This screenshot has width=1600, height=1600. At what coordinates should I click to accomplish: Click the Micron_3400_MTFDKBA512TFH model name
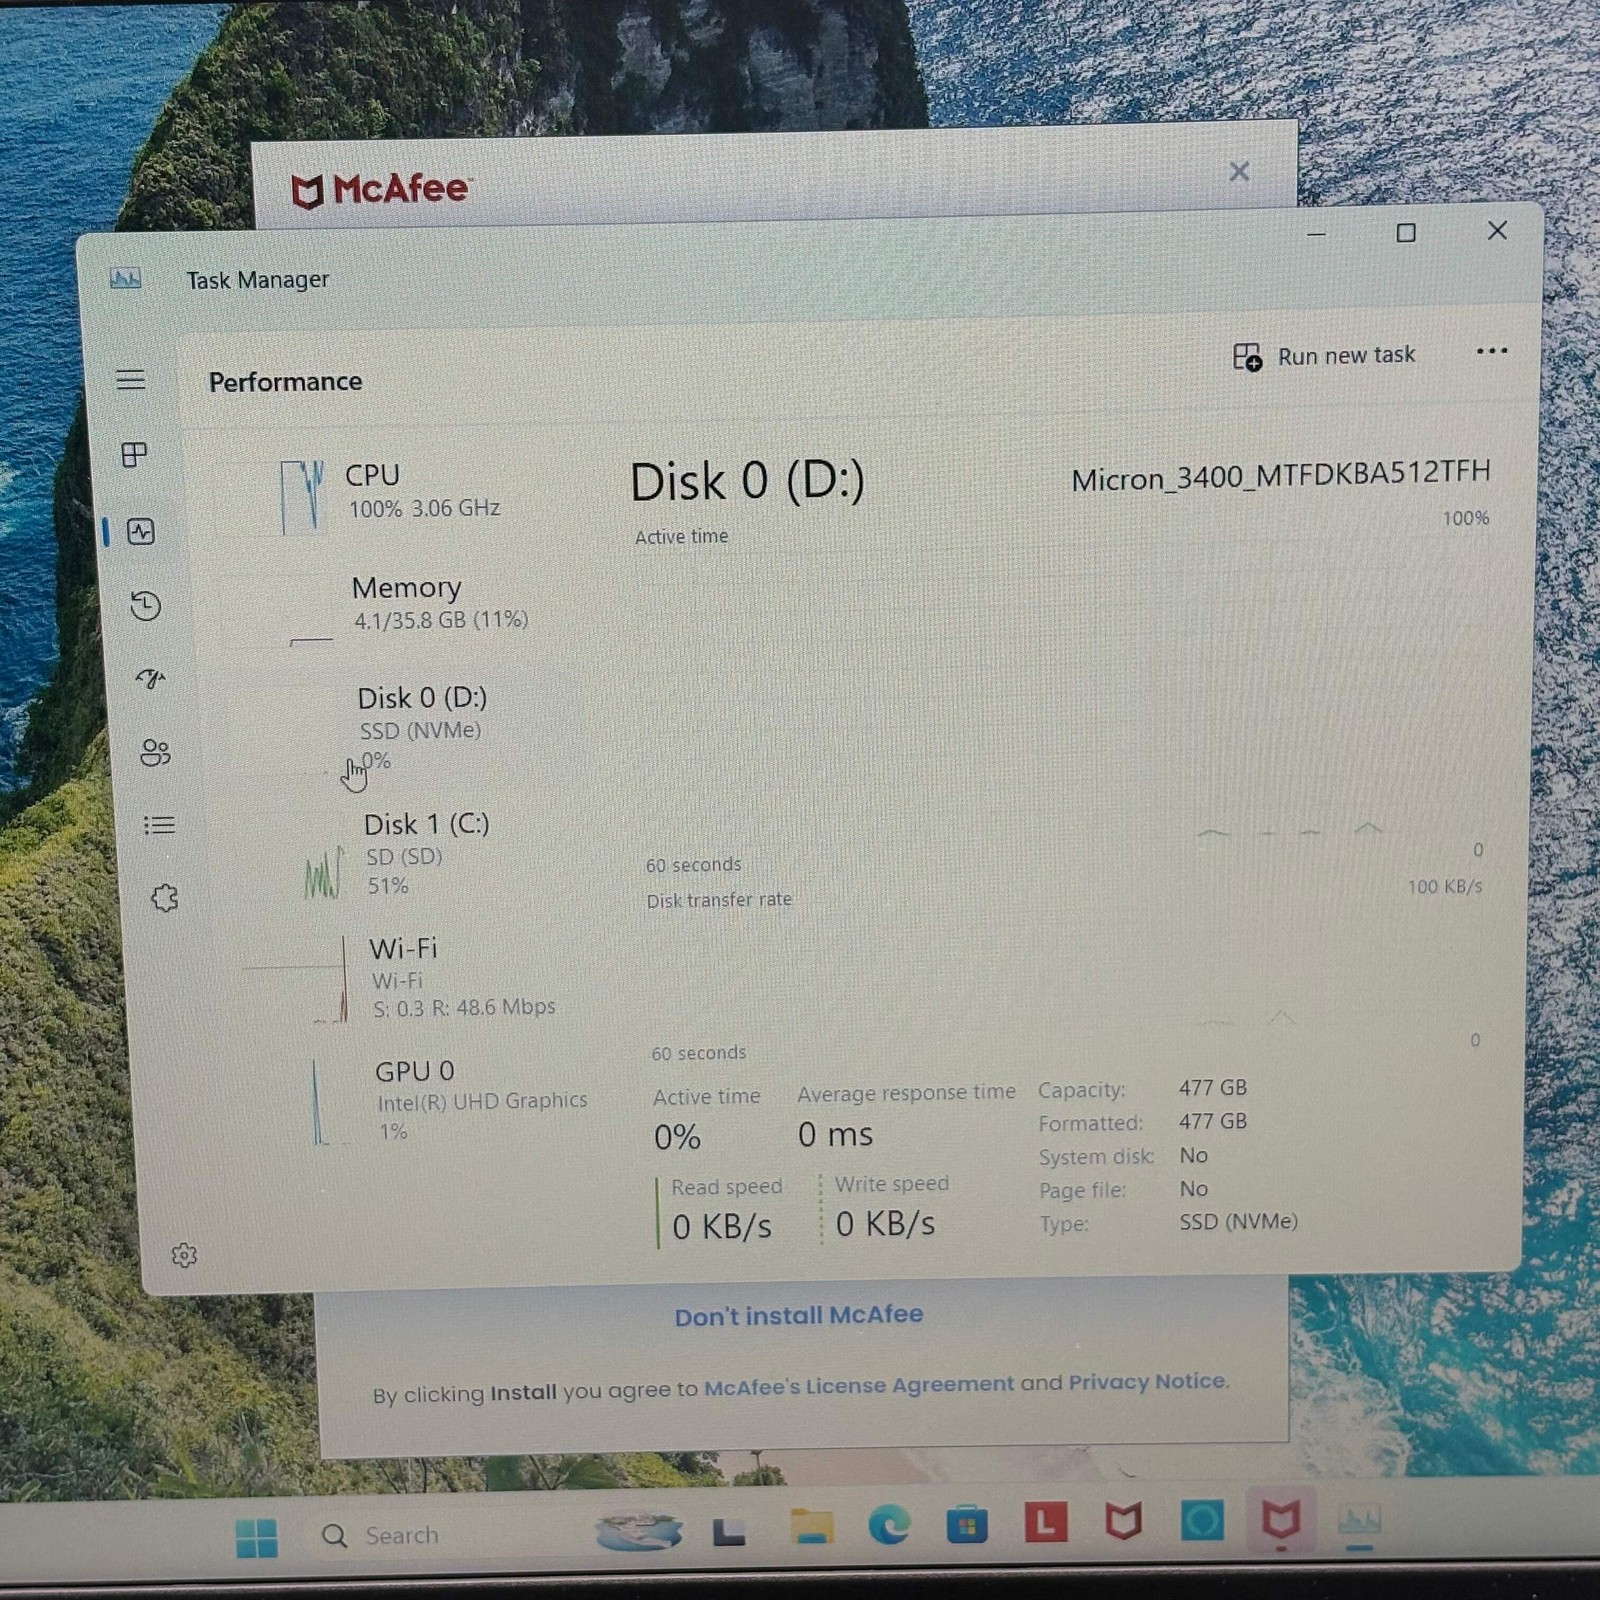pyautogui.click(x=1280, y=476)
